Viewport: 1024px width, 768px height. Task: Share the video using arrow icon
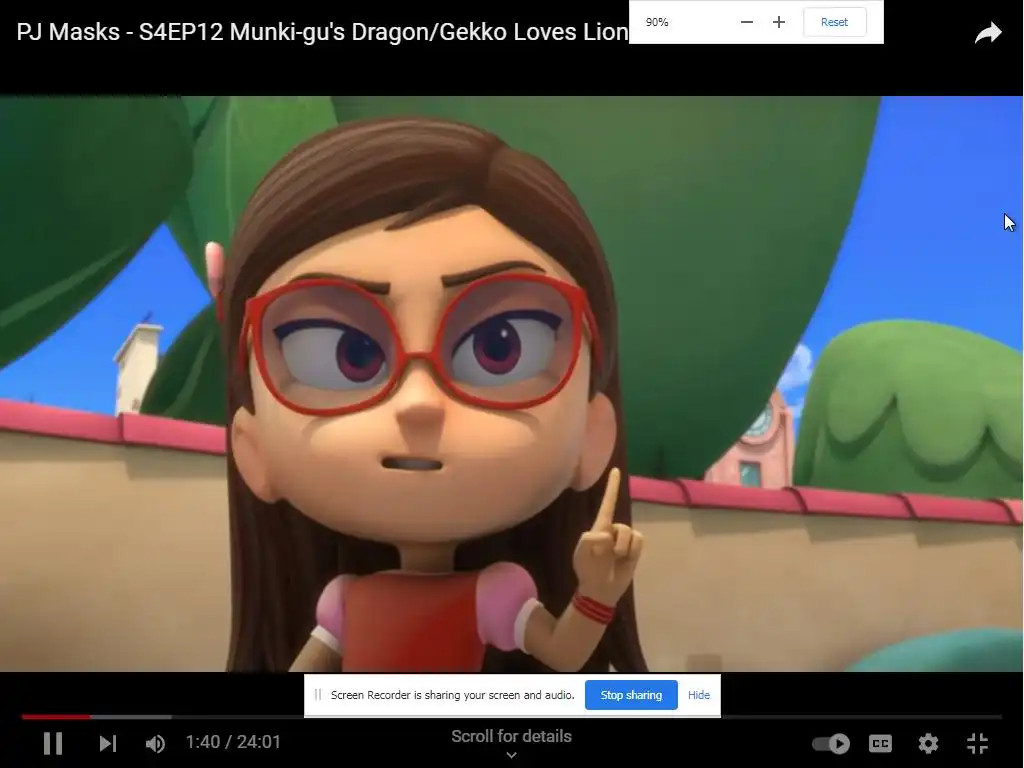(x=988, y=33)
